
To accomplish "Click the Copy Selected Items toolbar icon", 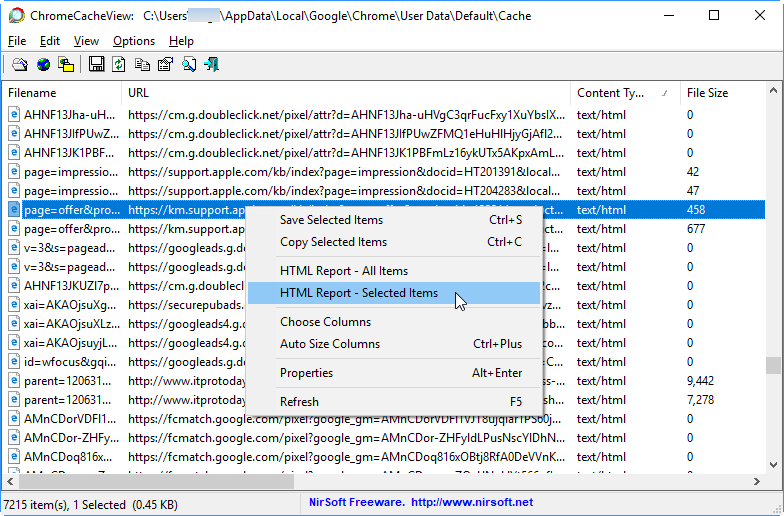I will 142,64.
